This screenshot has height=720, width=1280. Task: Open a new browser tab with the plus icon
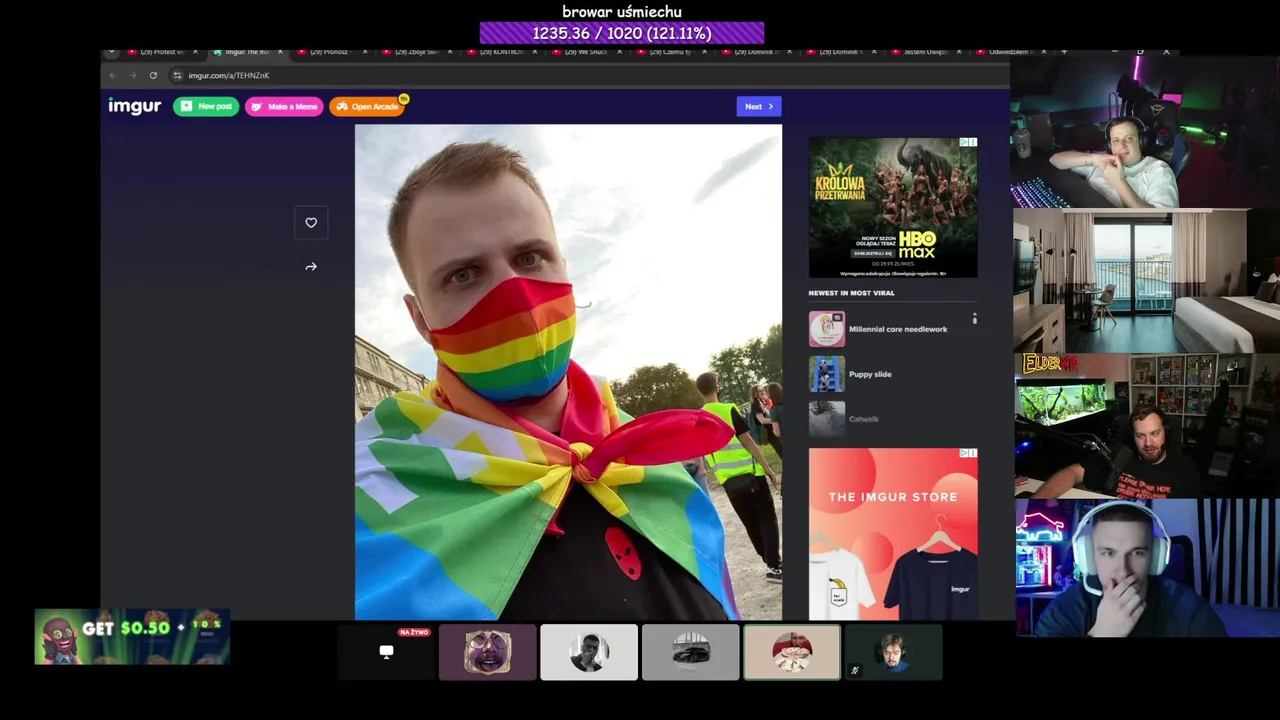(x=1064, y=51)
